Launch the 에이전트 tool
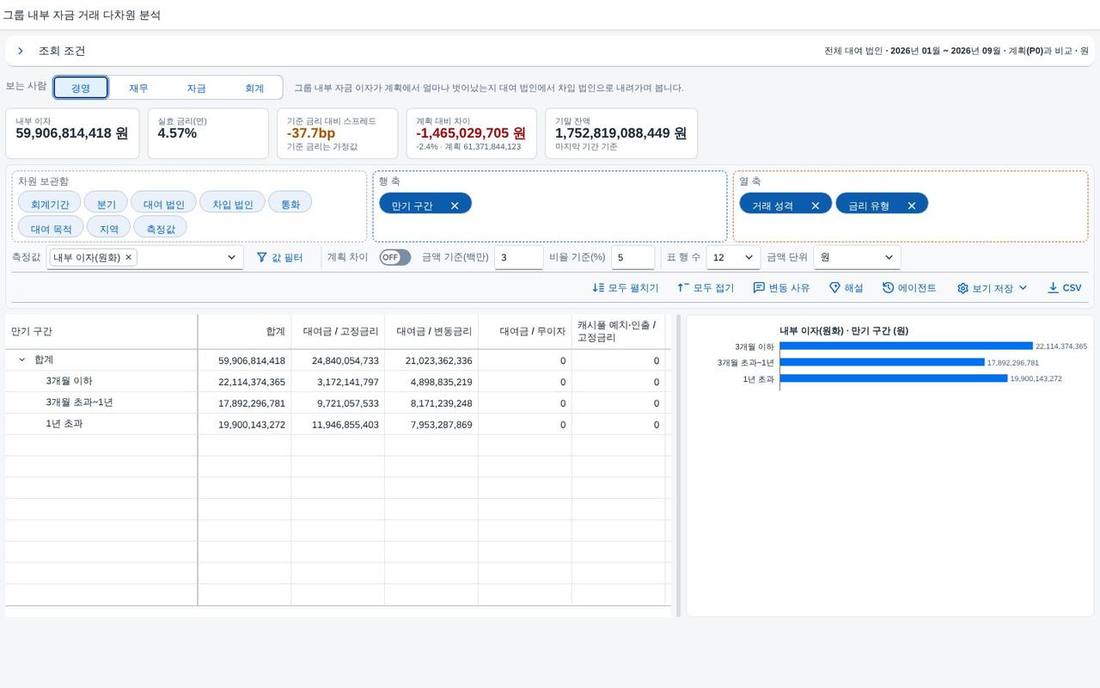 [909, 288]
